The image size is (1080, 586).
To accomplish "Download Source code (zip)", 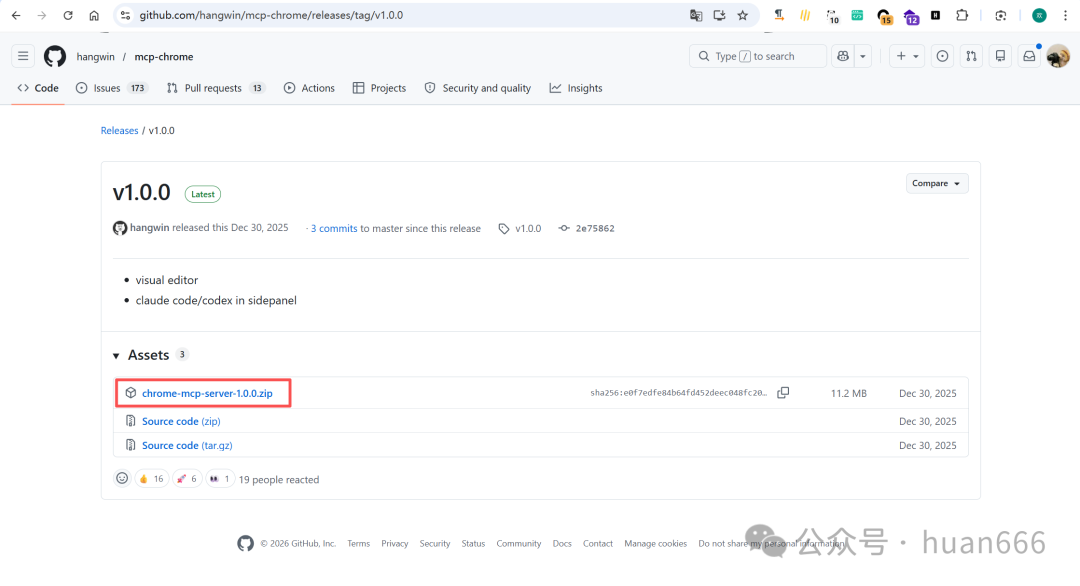I will click(181, 421).
